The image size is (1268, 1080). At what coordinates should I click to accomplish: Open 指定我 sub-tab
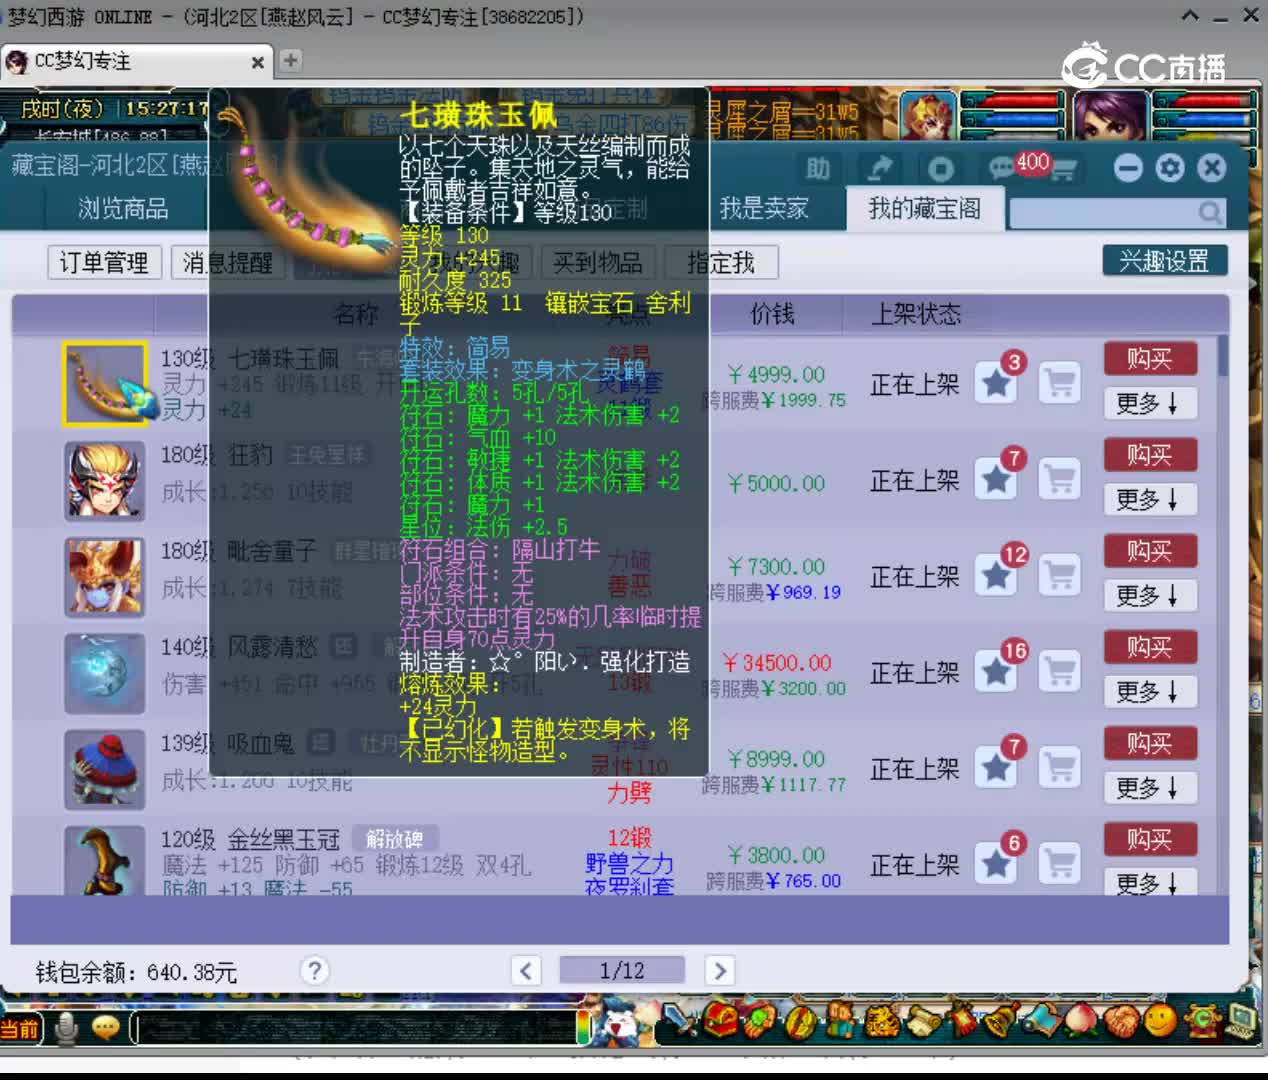pos(721,262)
